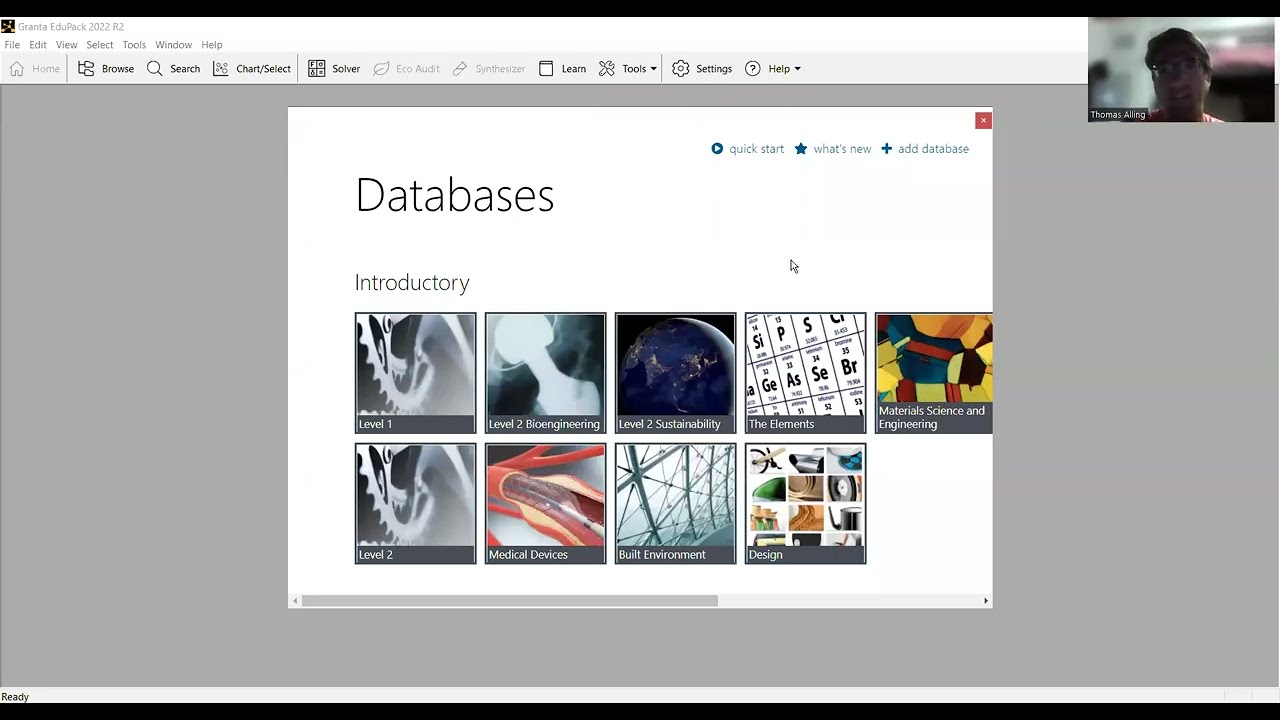Open the Help menu in menu bar
The height and width of the screenshot is (720, 1280).
pos(212,45)
